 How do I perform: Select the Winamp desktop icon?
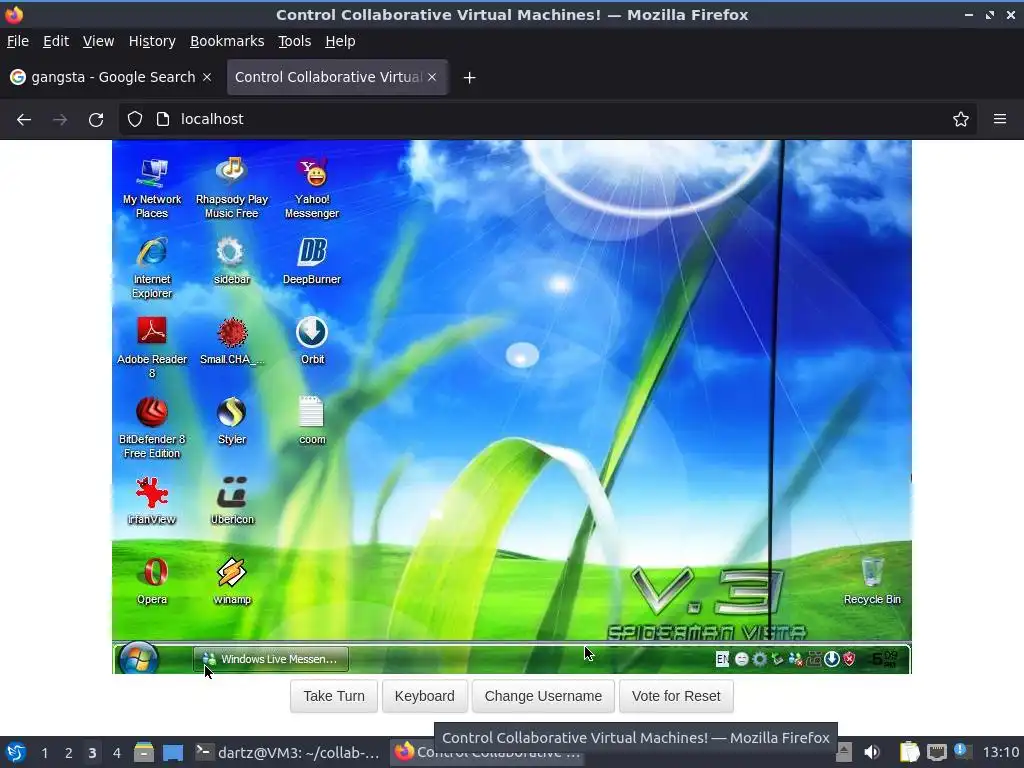(x=232, y=581)
